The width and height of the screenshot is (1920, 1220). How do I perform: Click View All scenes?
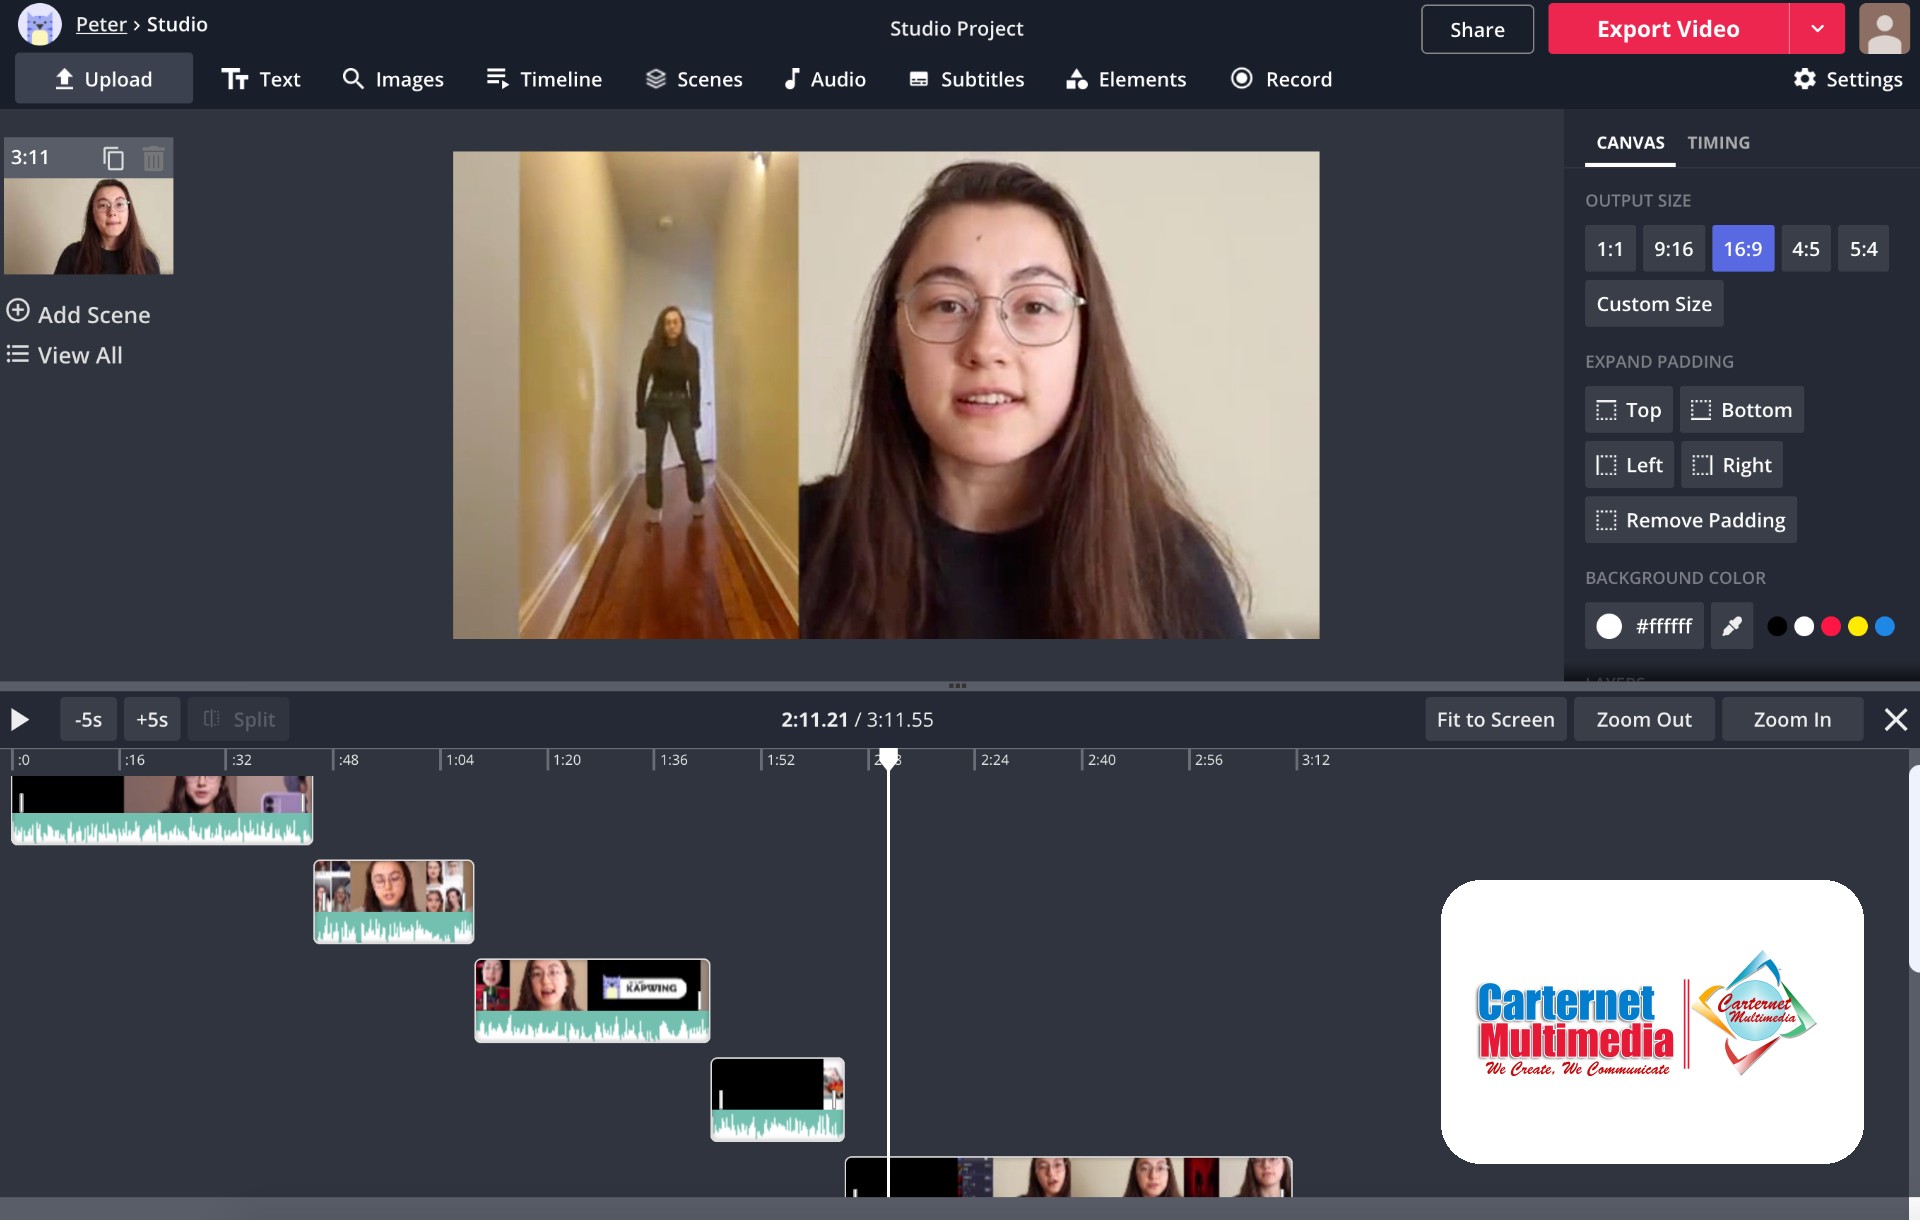click(65, 355)
